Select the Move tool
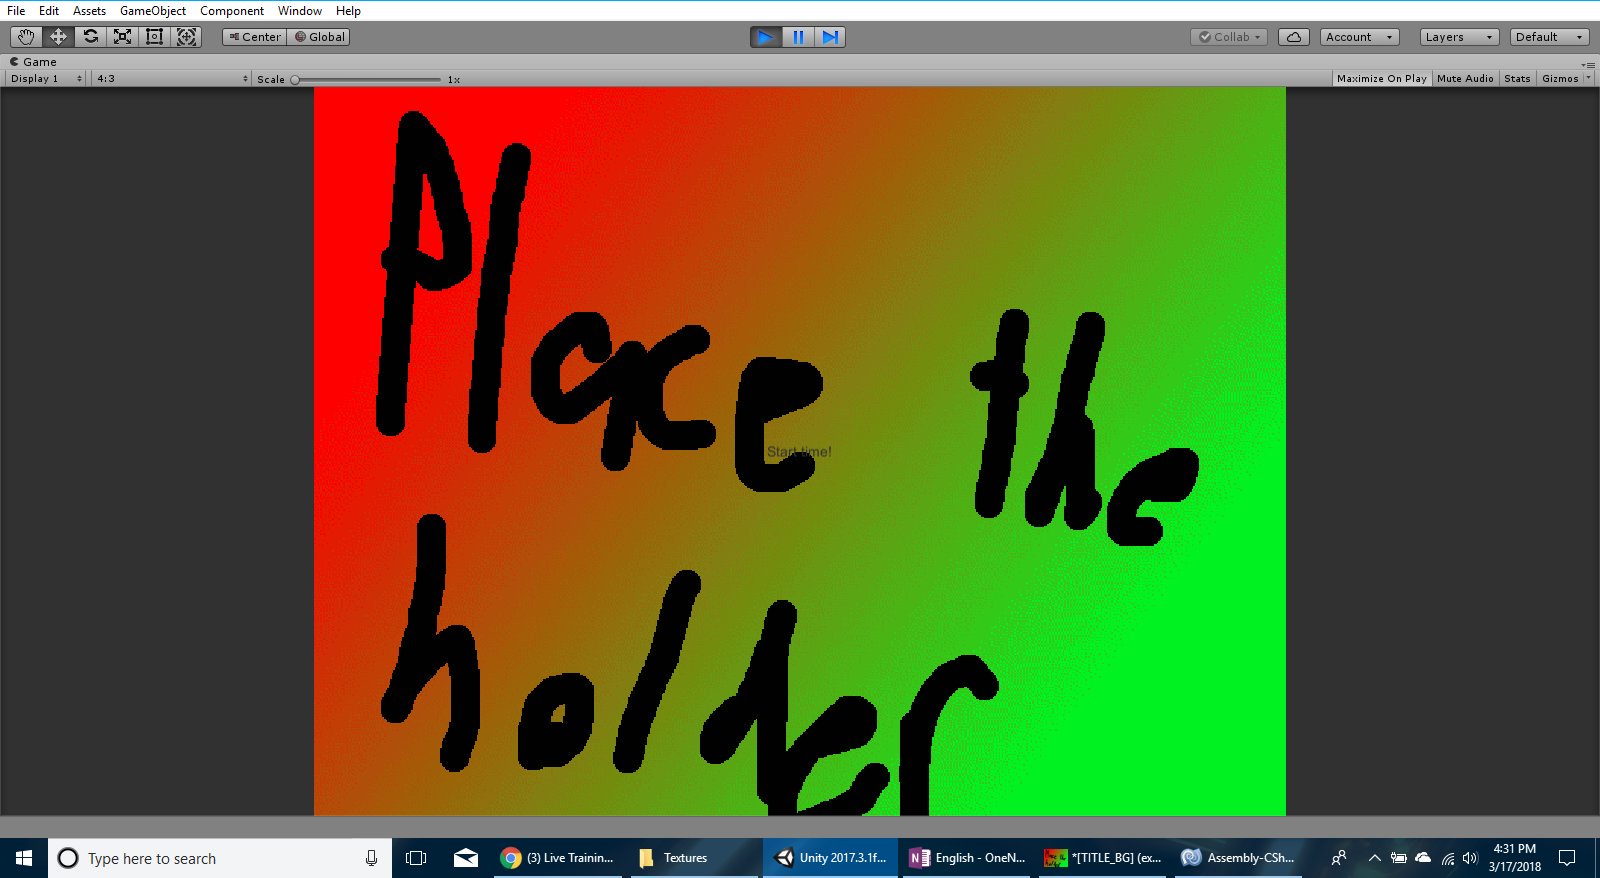The image size is (1600, 878). (x=58, y=37)
